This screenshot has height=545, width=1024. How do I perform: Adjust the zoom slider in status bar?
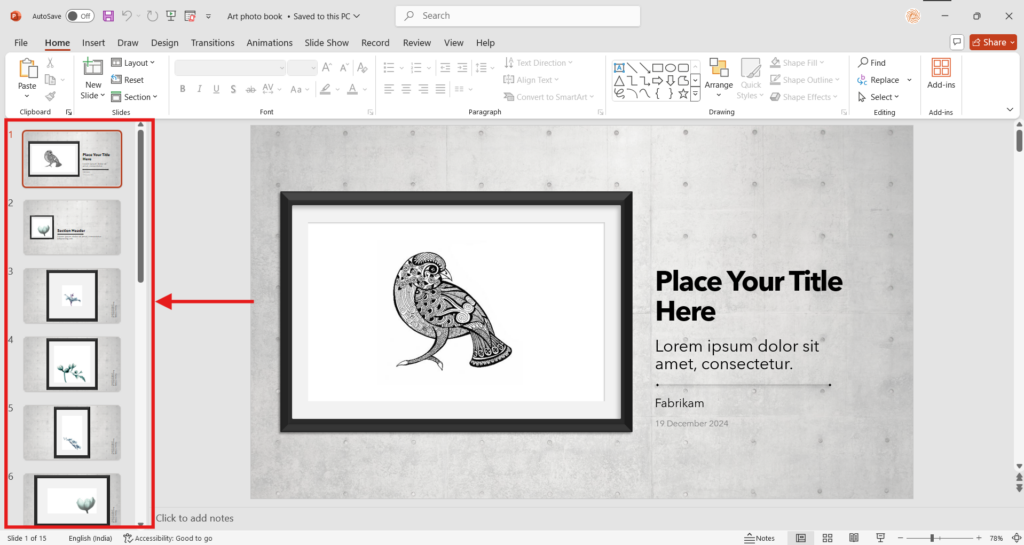[x=931, y=538]
